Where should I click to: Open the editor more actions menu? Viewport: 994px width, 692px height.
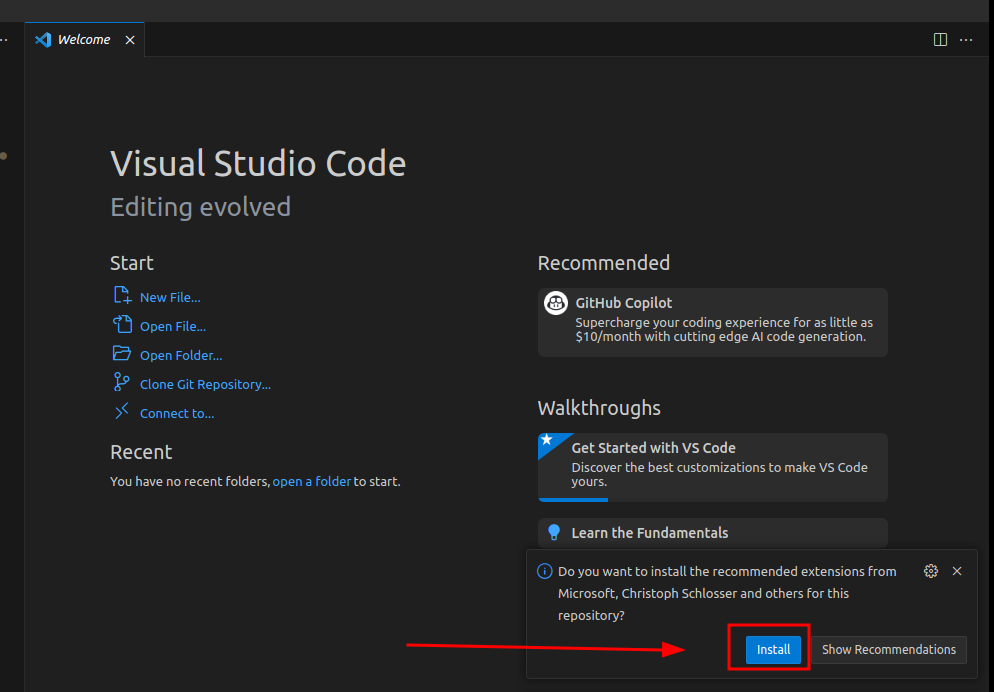pyautogui.click(x=966, y=39)
